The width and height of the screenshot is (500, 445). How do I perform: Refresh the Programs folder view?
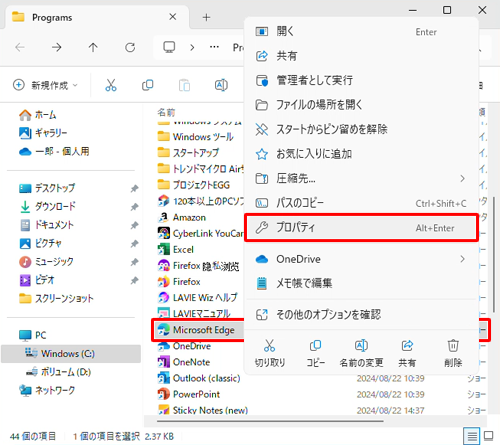tap(130, 47)
